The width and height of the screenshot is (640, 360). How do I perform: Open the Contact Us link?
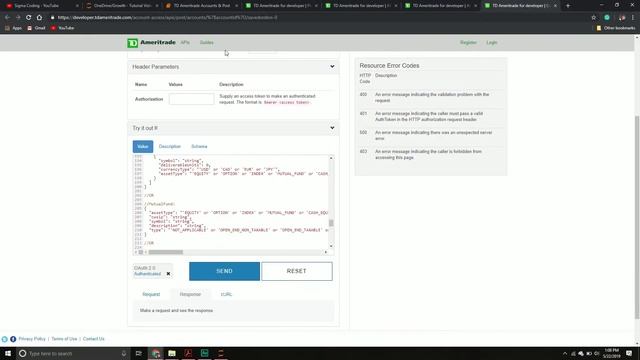coord(93,339)
